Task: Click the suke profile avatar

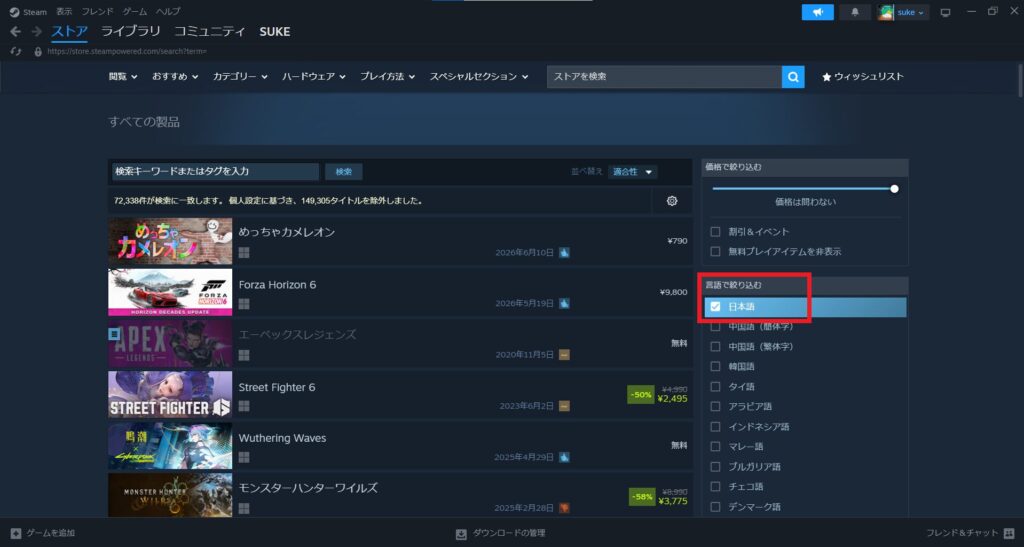Action: [x=886, y=12]
